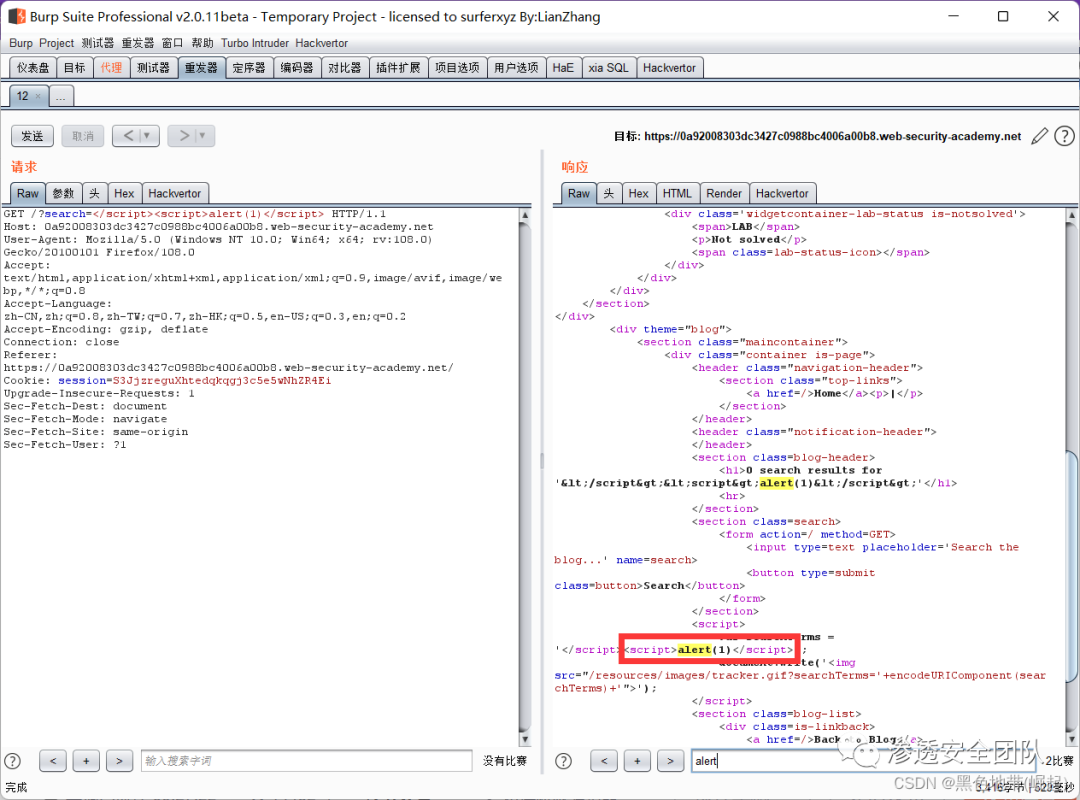Select response Hackvertor tab
Image resolution: width=1080 pixels, height=800 pixels.
[782, 194]
